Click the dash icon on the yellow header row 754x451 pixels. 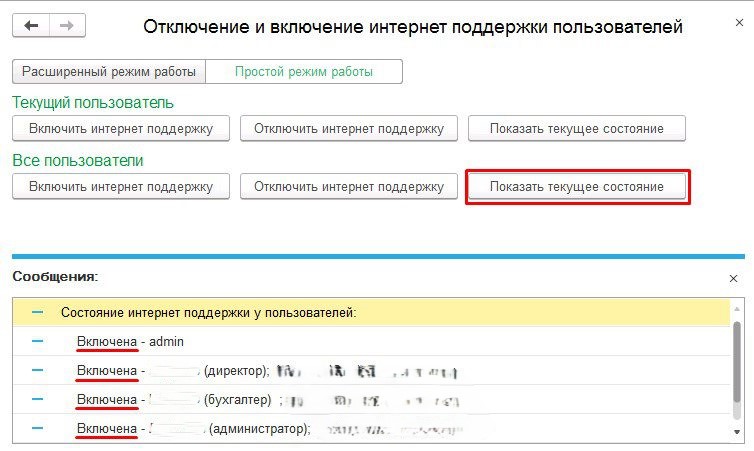[37, 312]
